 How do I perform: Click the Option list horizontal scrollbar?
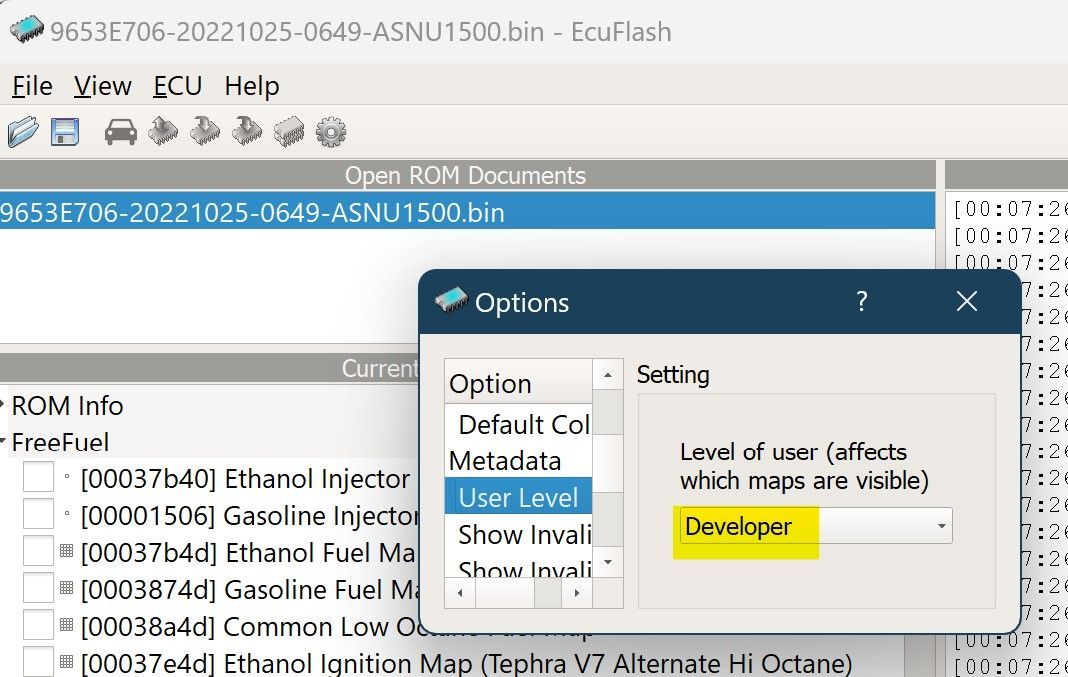click(520, 593)
